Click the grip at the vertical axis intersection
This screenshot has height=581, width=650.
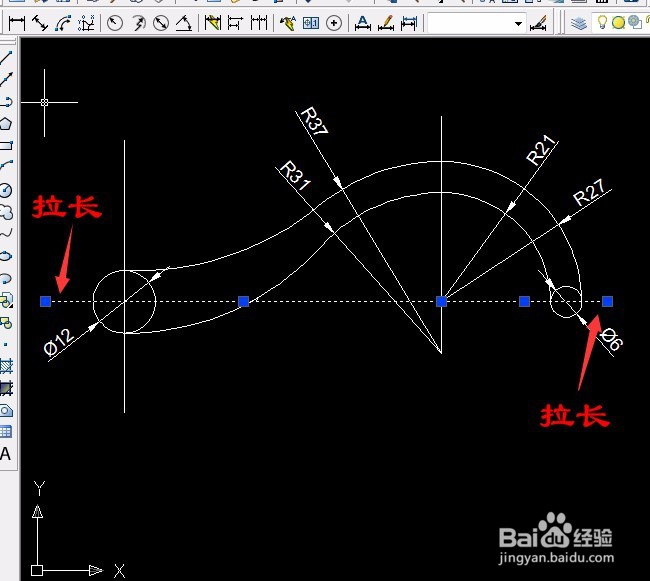(441, 301)
